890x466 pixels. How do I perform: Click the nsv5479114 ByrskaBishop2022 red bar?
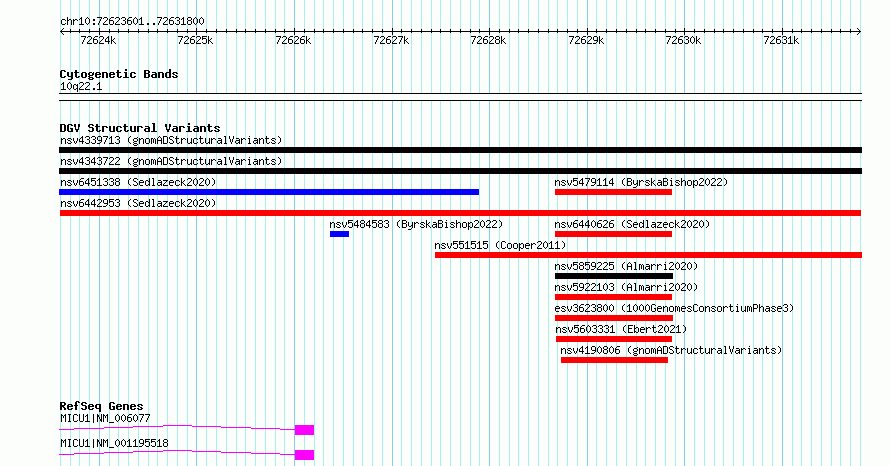614,192
